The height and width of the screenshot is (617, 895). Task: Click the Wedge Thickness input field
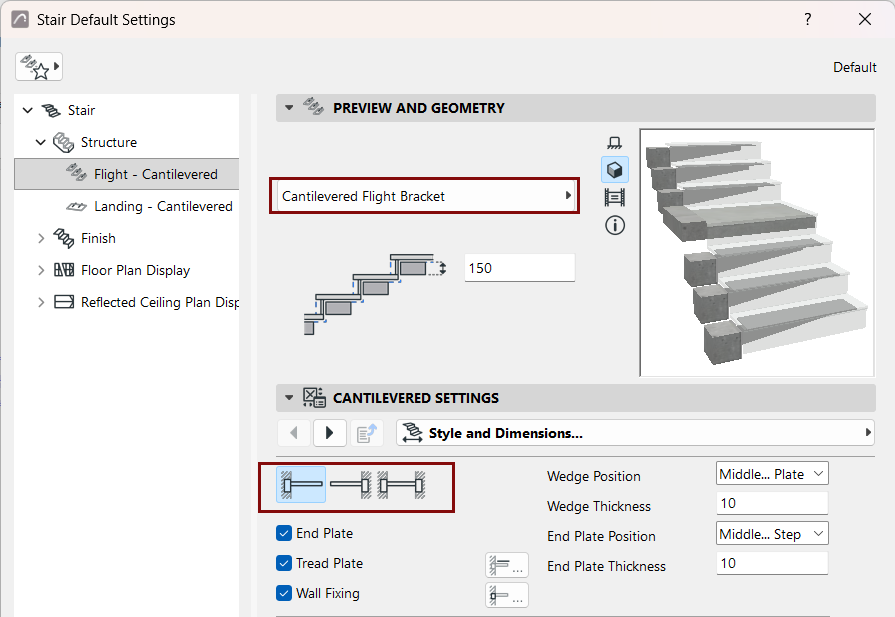click(x=772, y=503)
